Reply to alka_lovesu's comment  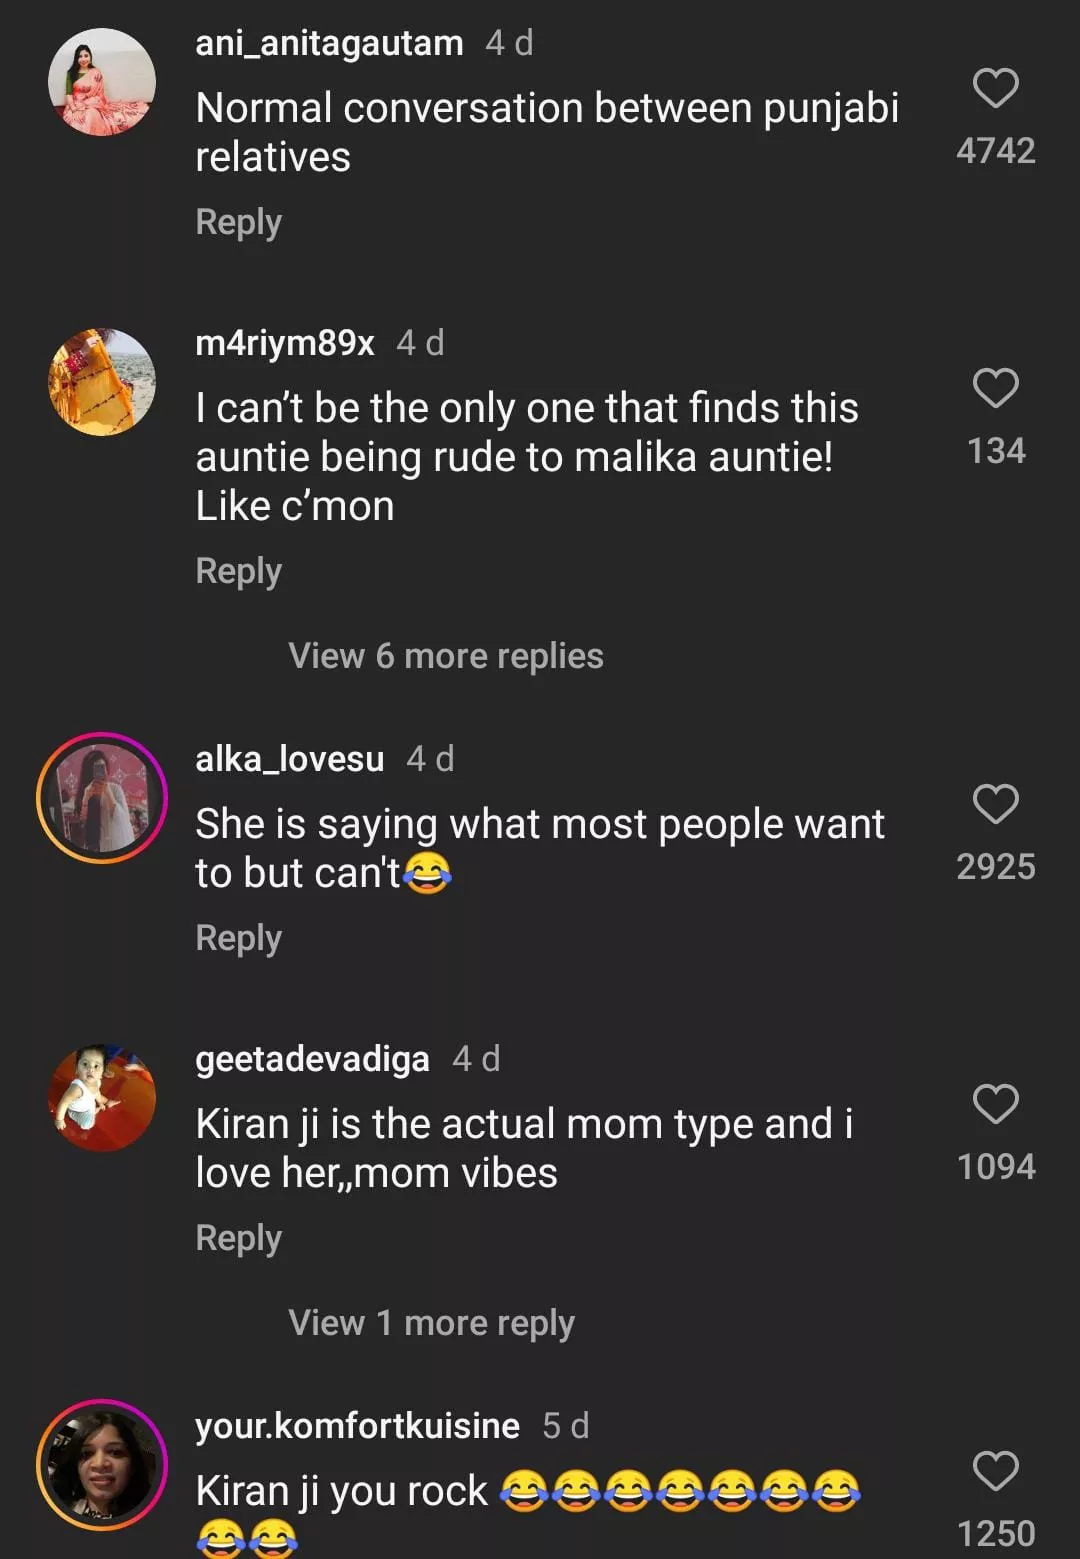coord(238,938)
